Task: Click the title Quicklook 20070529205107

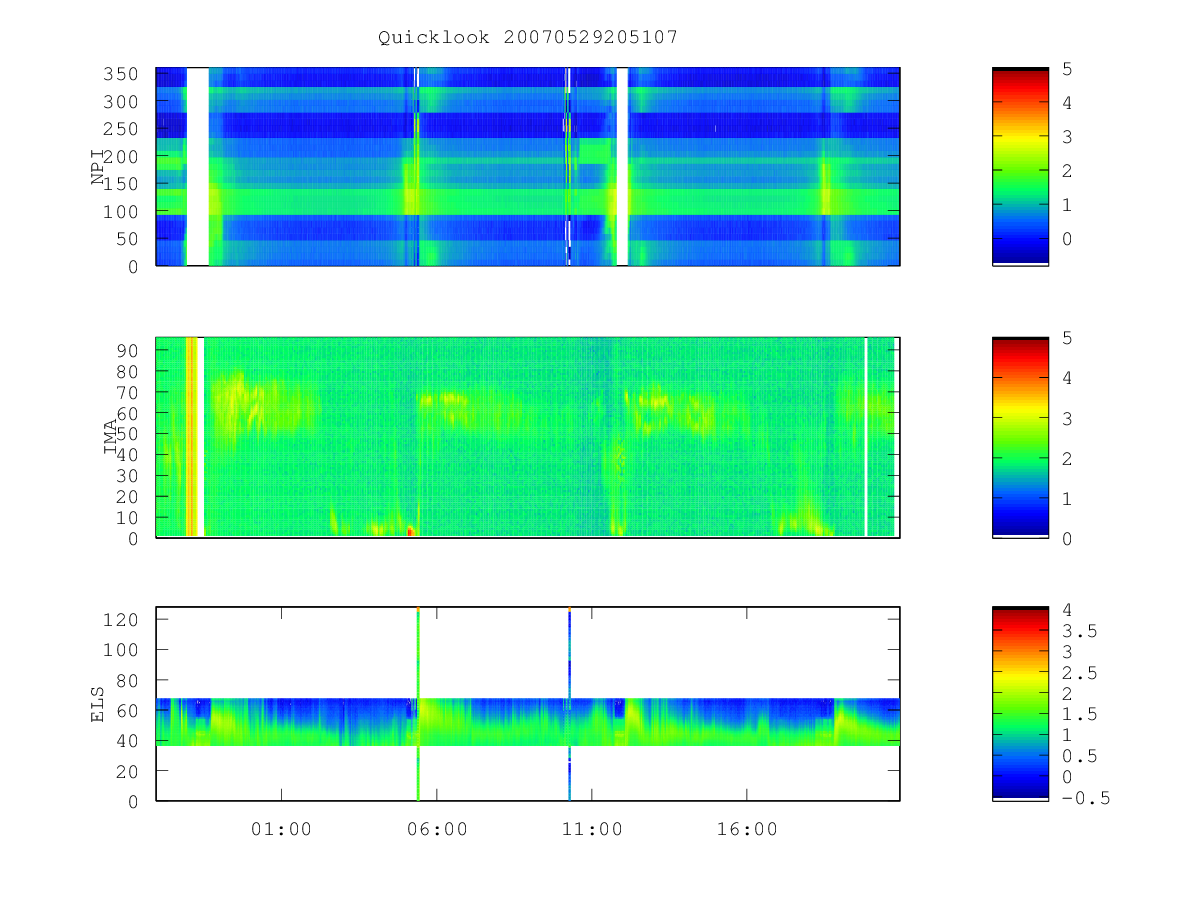Action: (528, 38)
